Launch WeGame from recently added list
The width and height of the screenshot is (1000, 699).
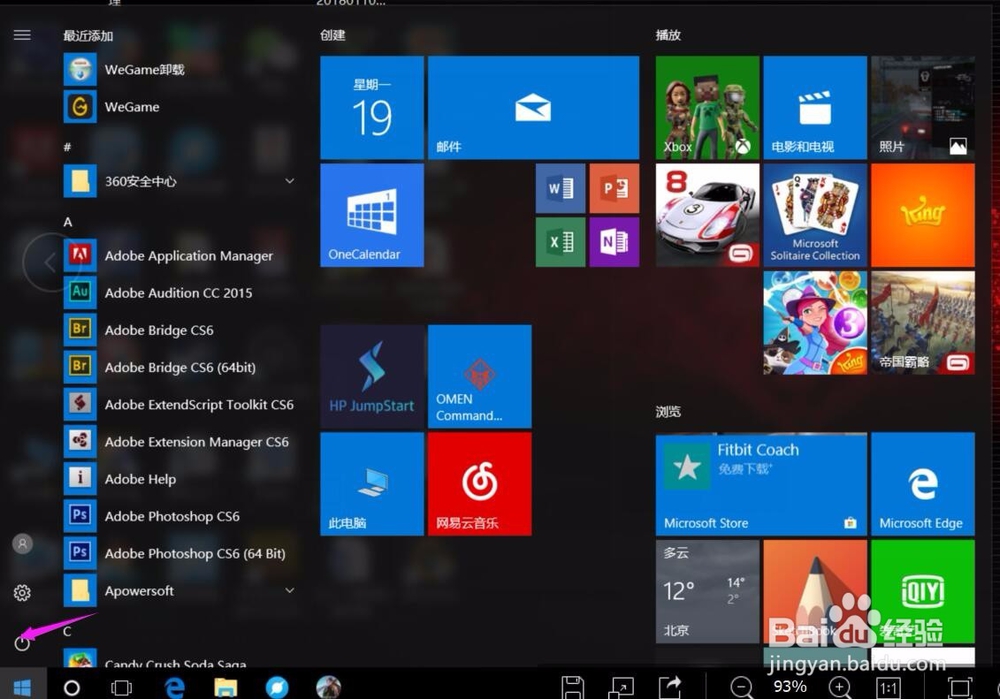(x=179, y=107)
